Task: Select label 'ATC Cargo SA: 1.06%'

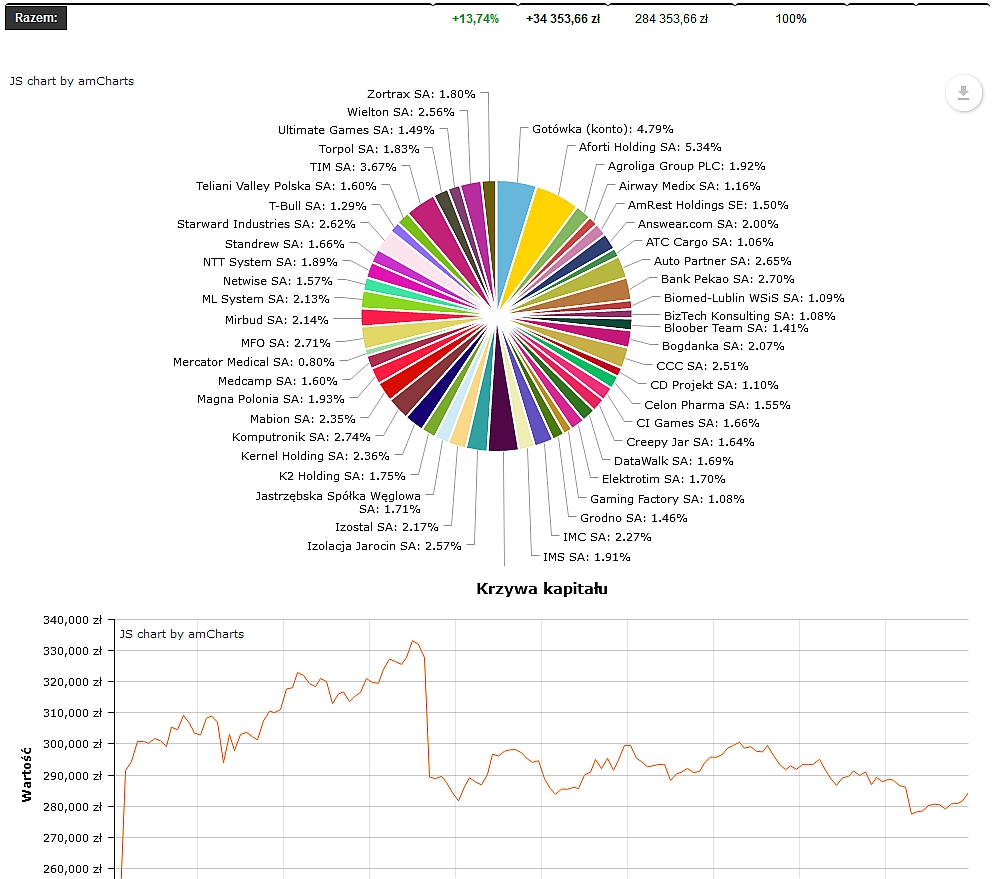Action: pos(710,242)
